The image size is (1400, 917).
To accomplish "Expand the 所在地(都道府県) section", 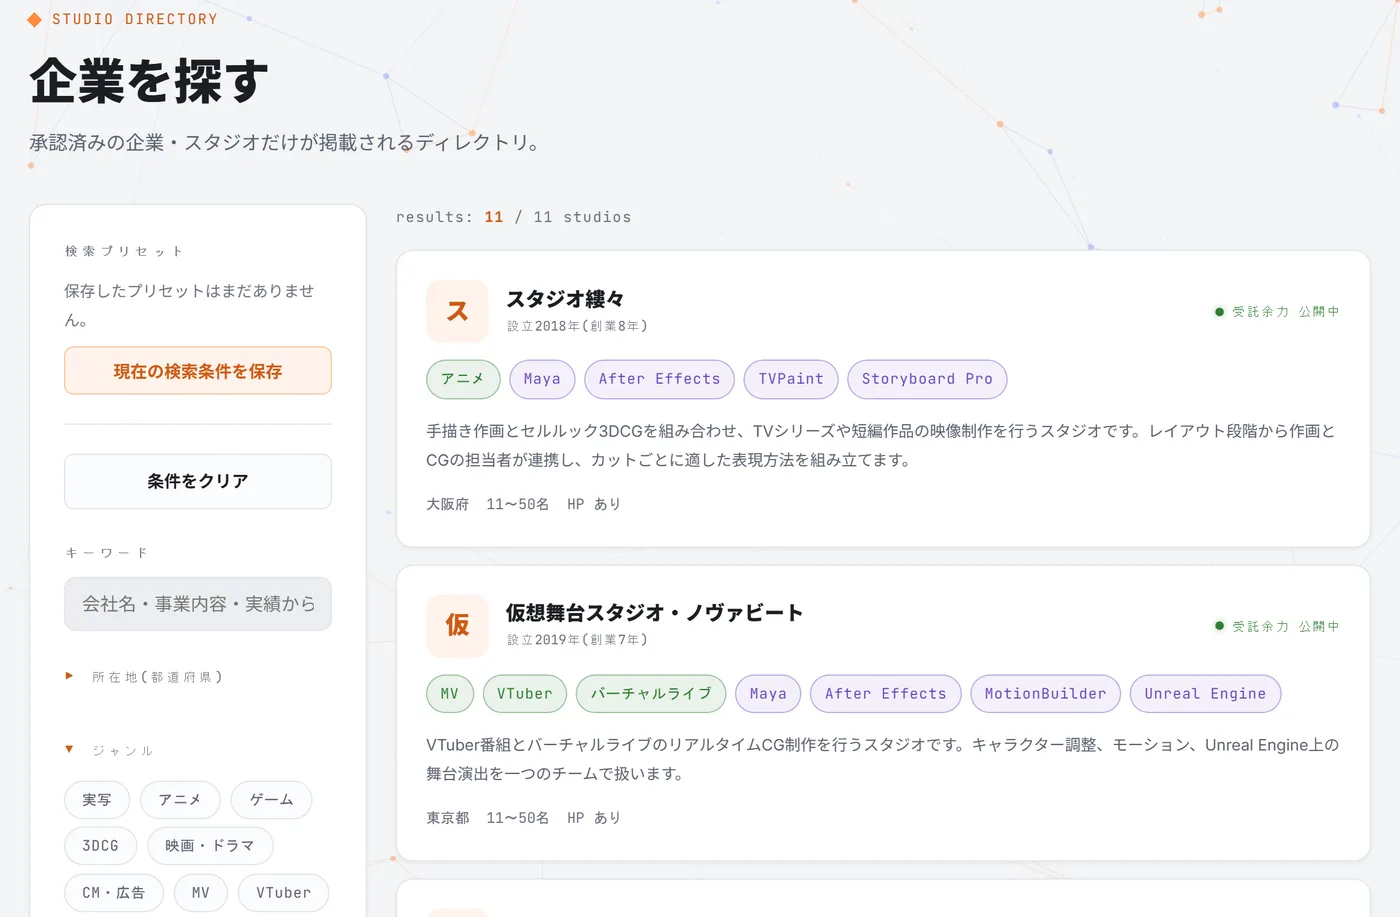I will 144,677.
